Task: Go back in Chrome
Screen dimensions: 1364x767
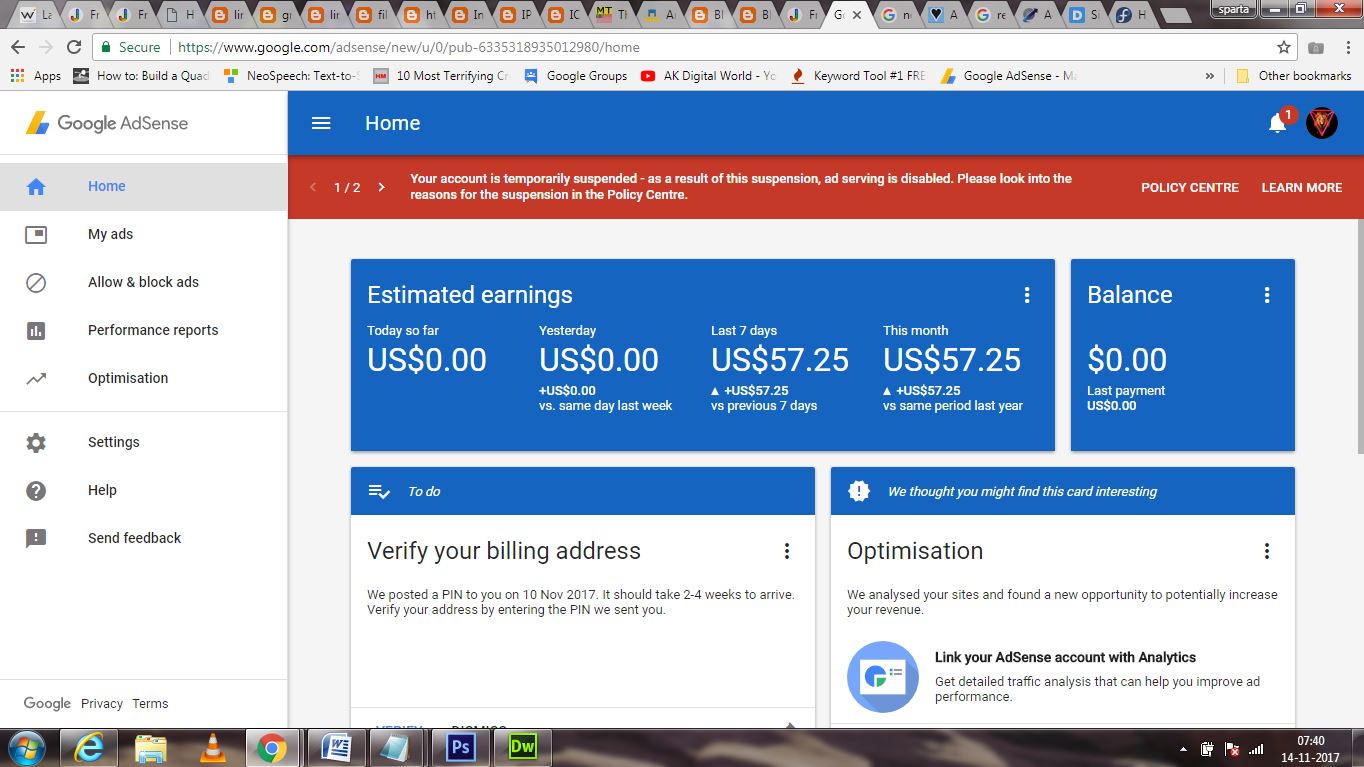Action: (18, 47)
